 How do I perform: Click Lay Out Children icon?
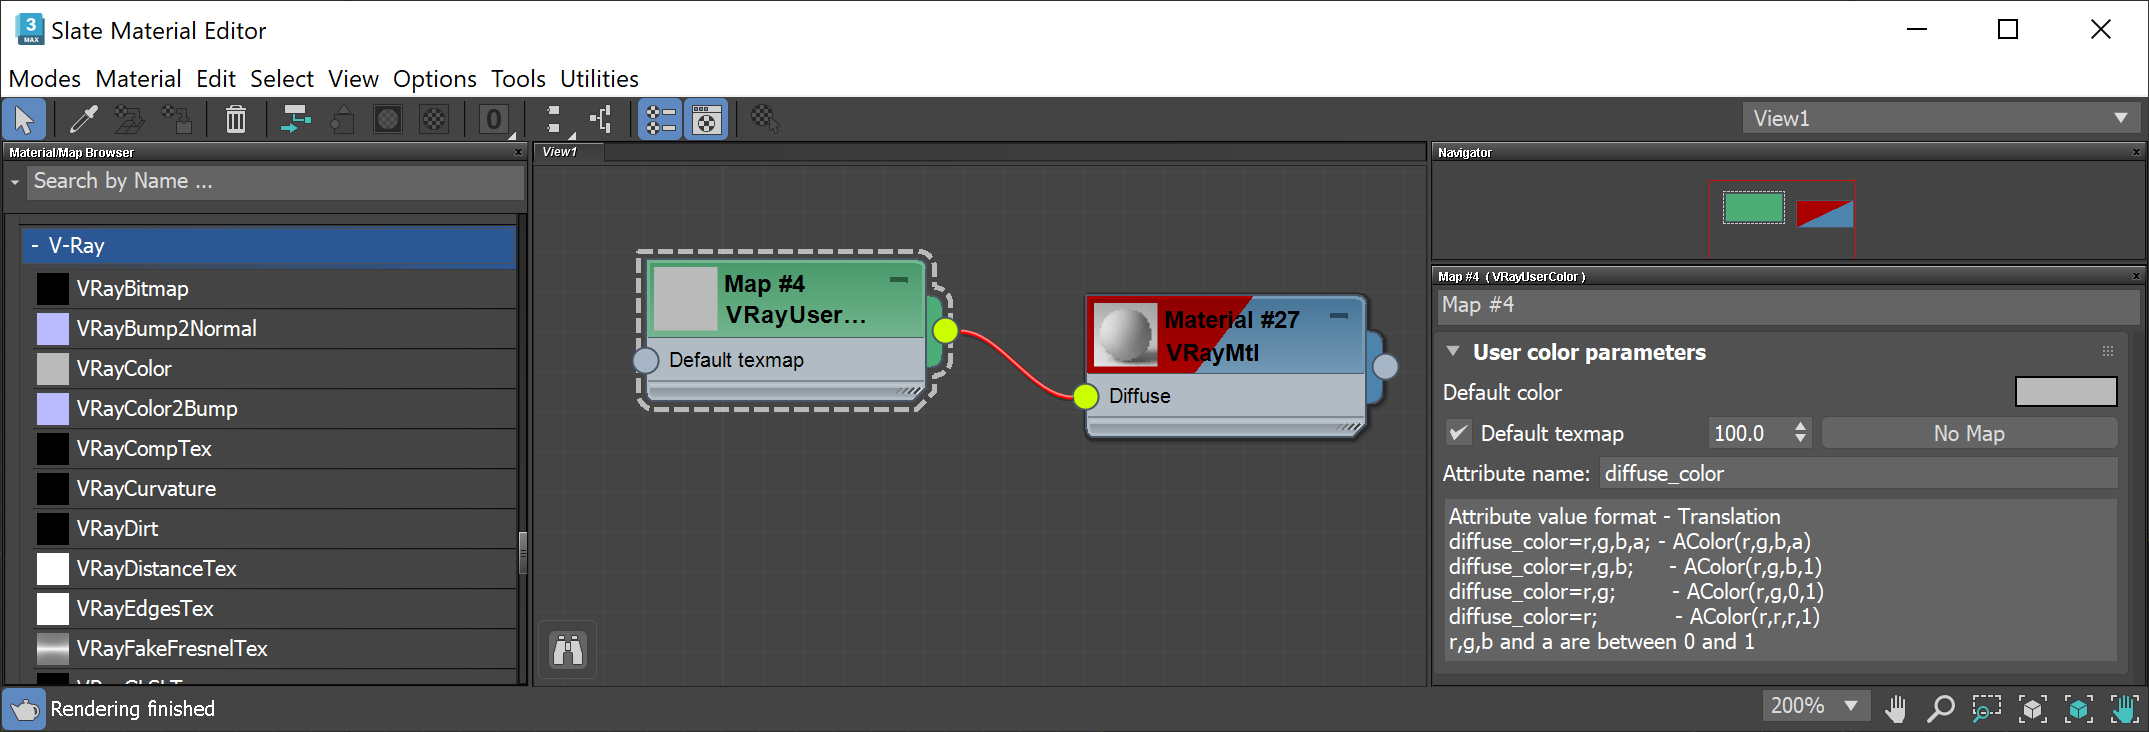[601, 119]
